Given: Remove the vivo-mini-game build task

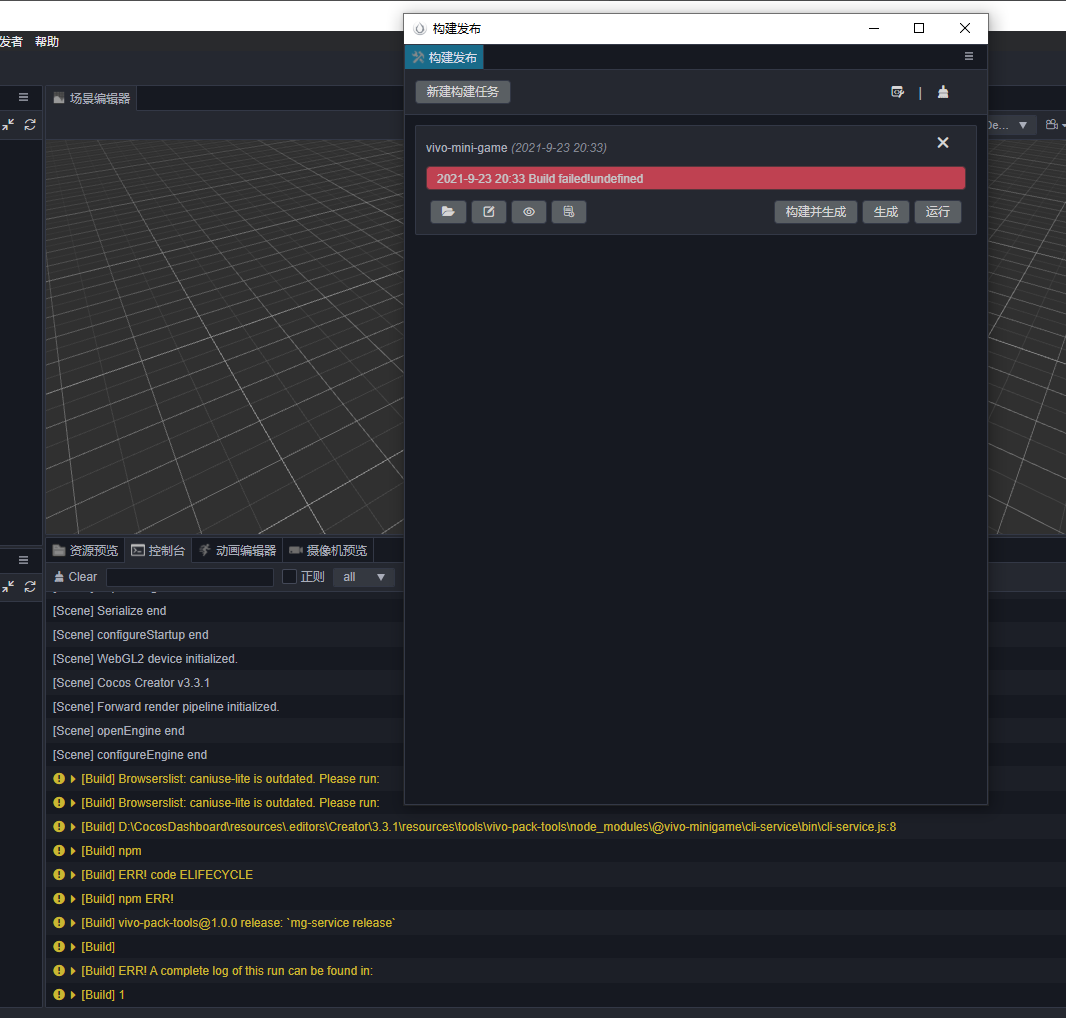Looking at the screenshot, I should tap(943, 142).
